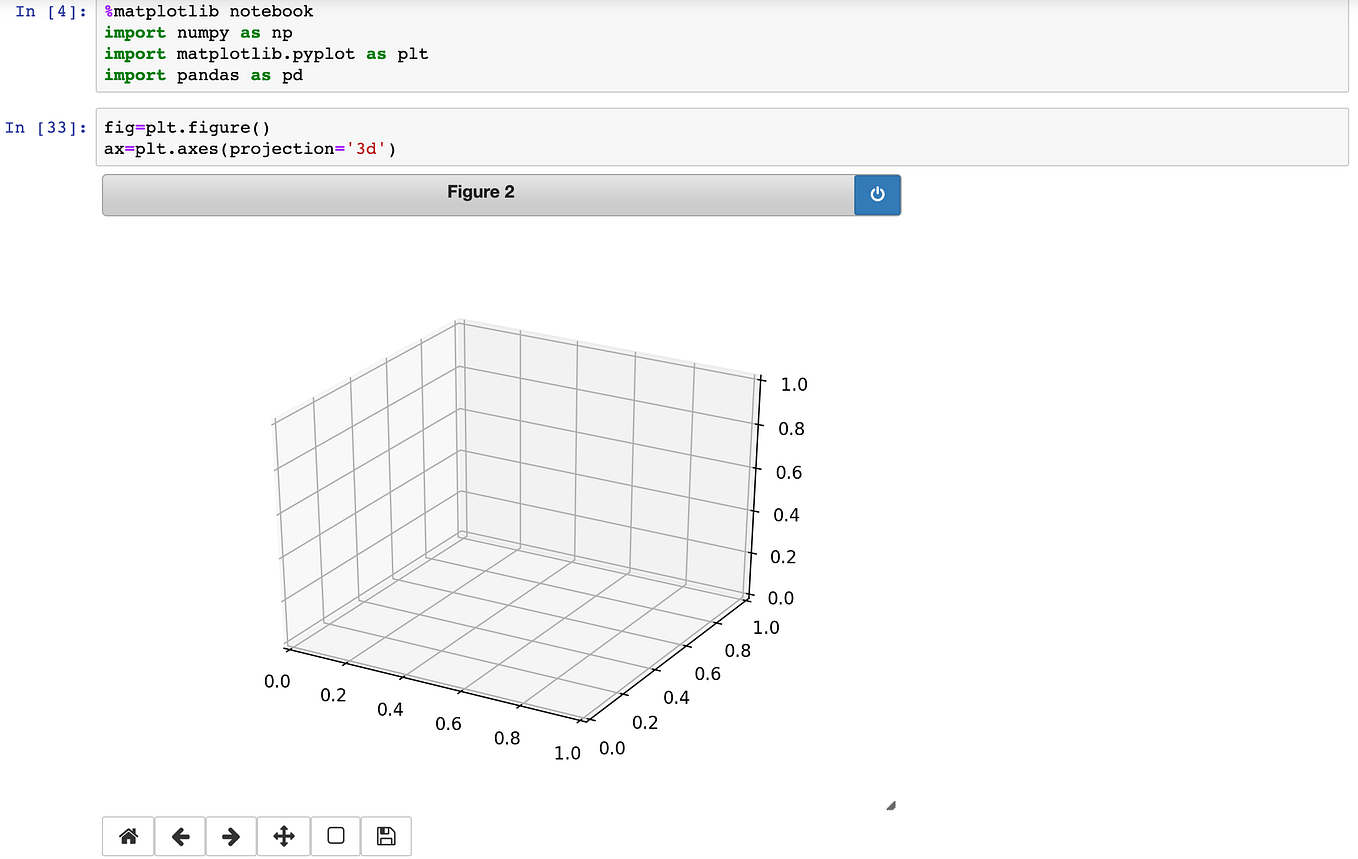Click the Save figure disk icon
The height and width of the screenshot is (859, 1358).
pyautogui.click(x=387, y=836)
